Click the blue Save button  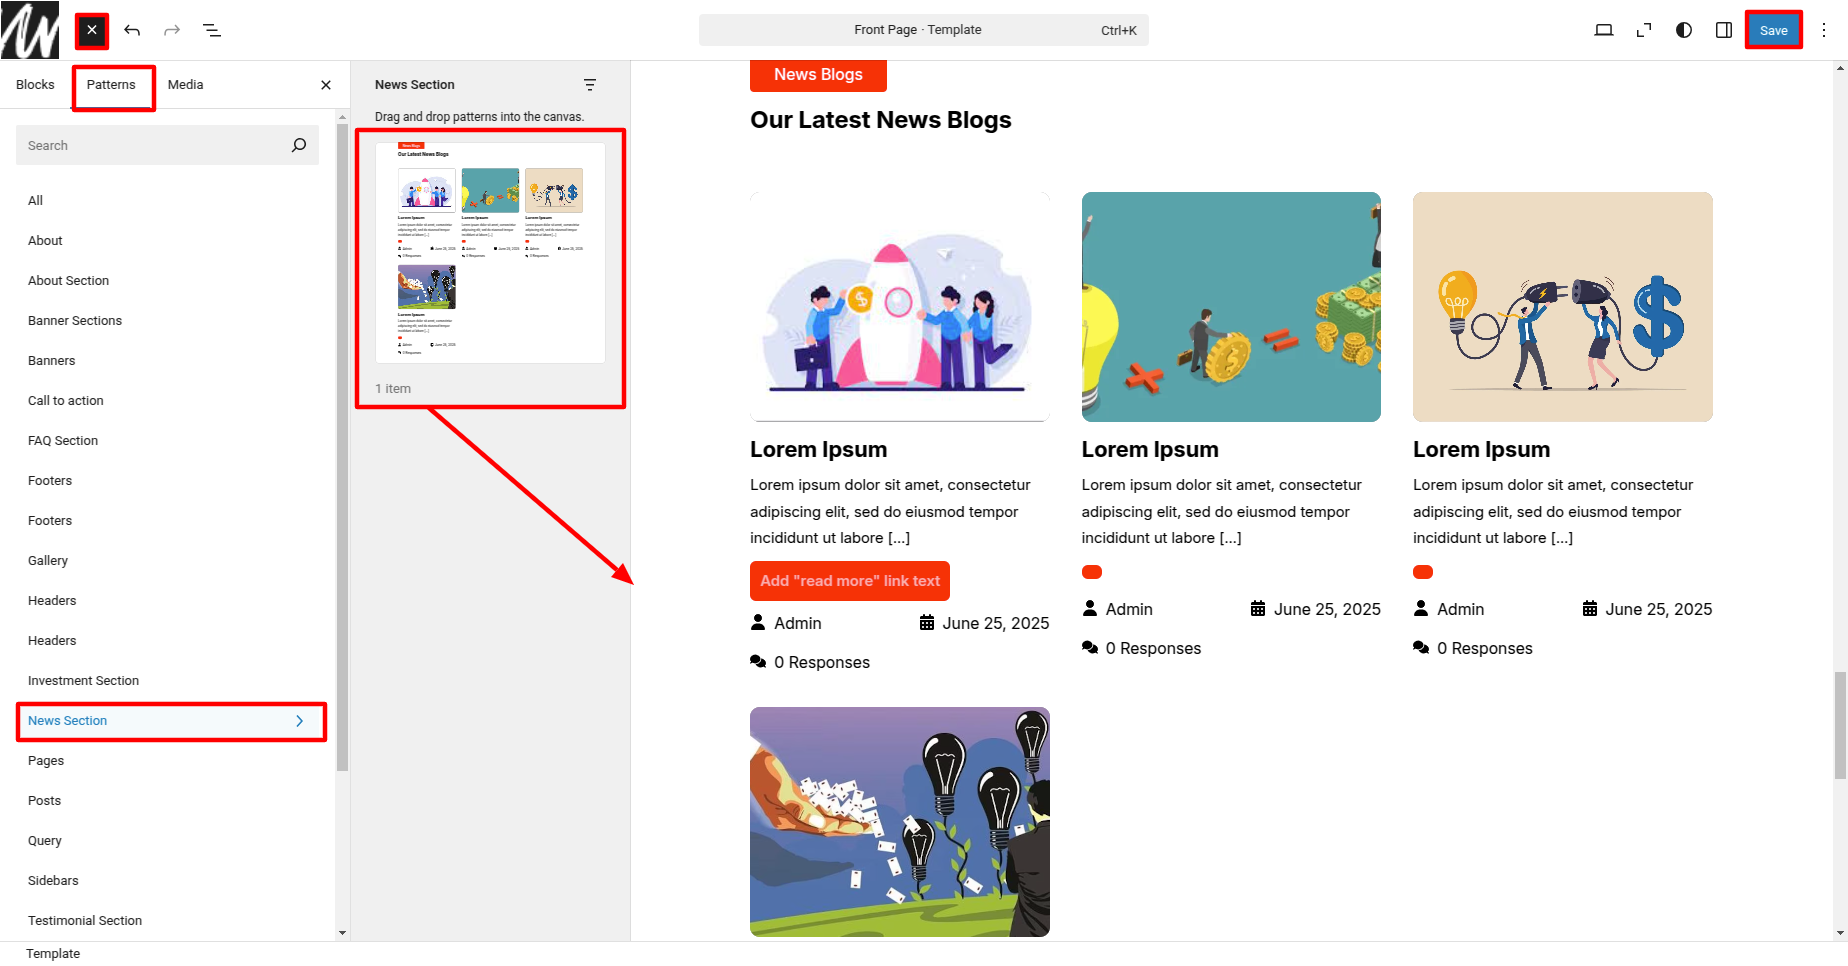[x=1773, y=30]
